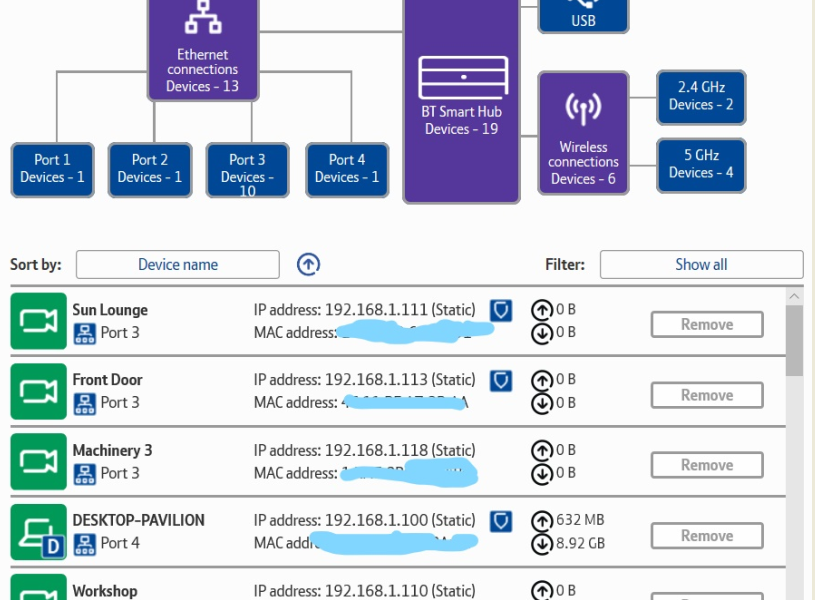Select the Port 3 devices box

coord(247,170)
